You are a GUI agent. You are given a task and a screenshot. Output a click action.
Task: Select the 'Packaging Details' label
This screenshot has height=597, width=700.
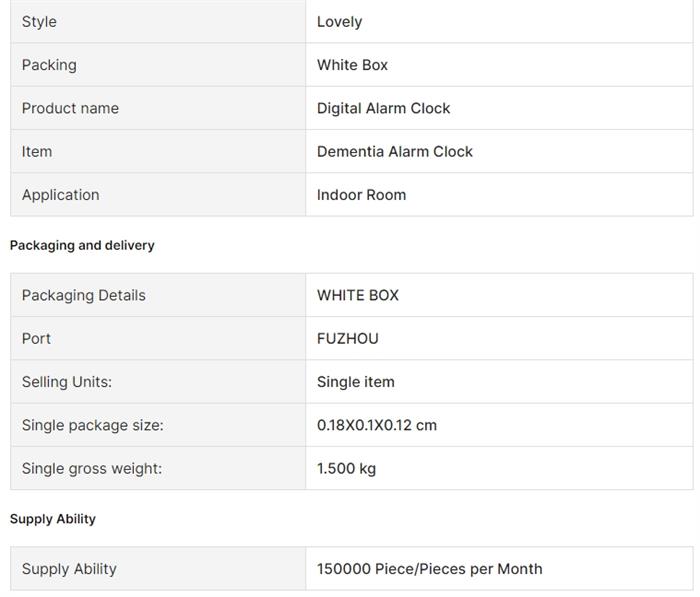click(x=83, y=295)
